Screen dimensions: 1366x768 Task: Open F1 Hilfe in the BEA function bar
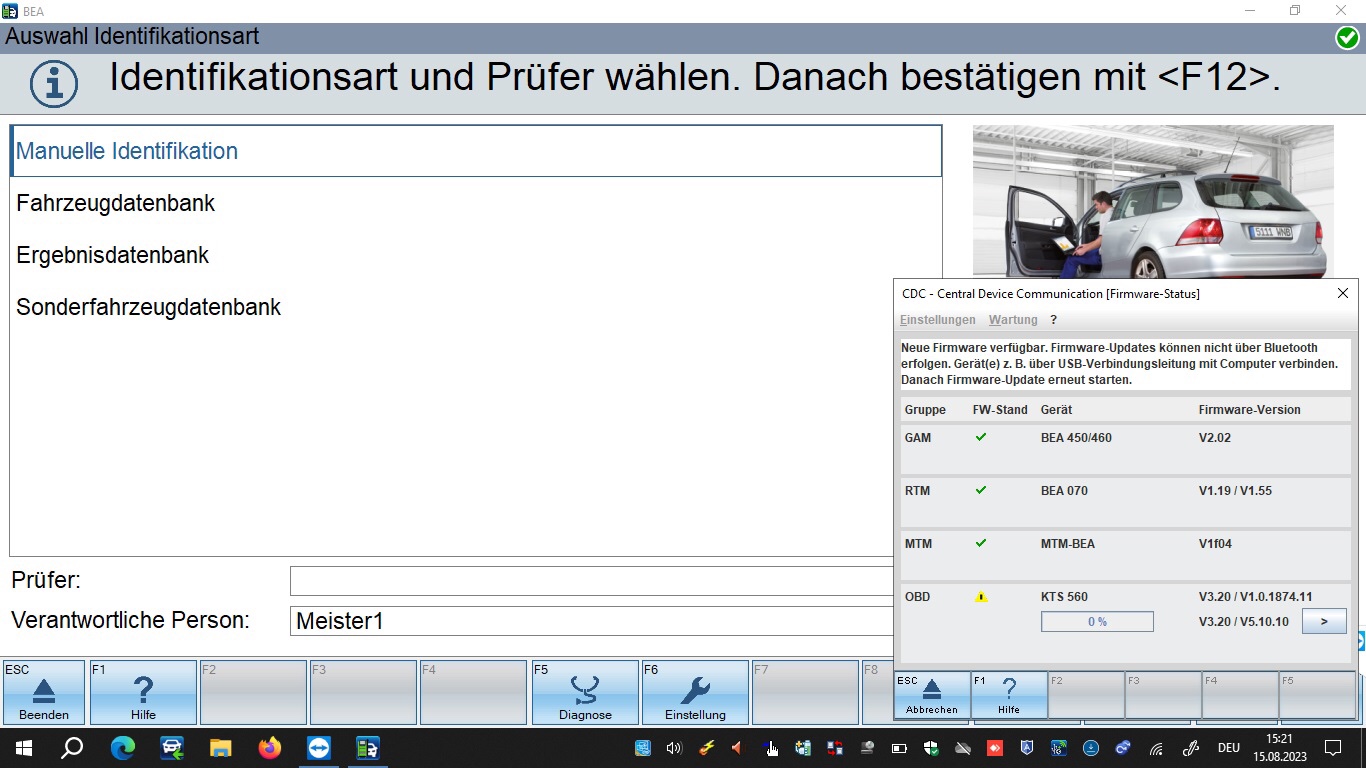point(143,692)
